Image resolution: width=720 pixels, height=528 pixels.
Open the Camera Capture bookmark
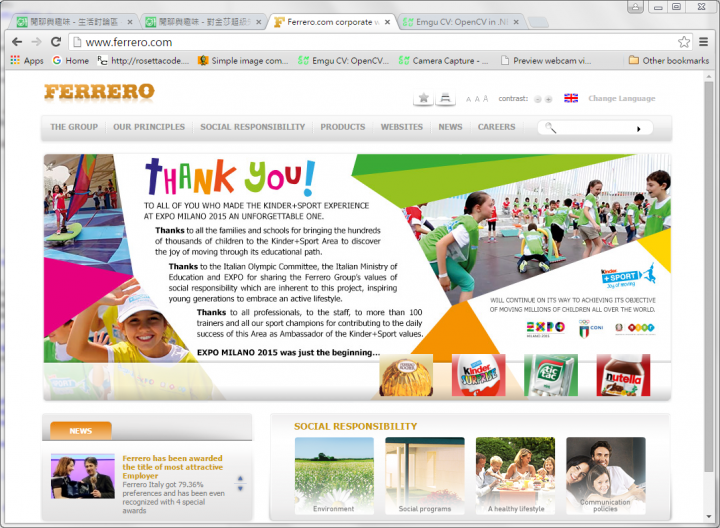443,61
